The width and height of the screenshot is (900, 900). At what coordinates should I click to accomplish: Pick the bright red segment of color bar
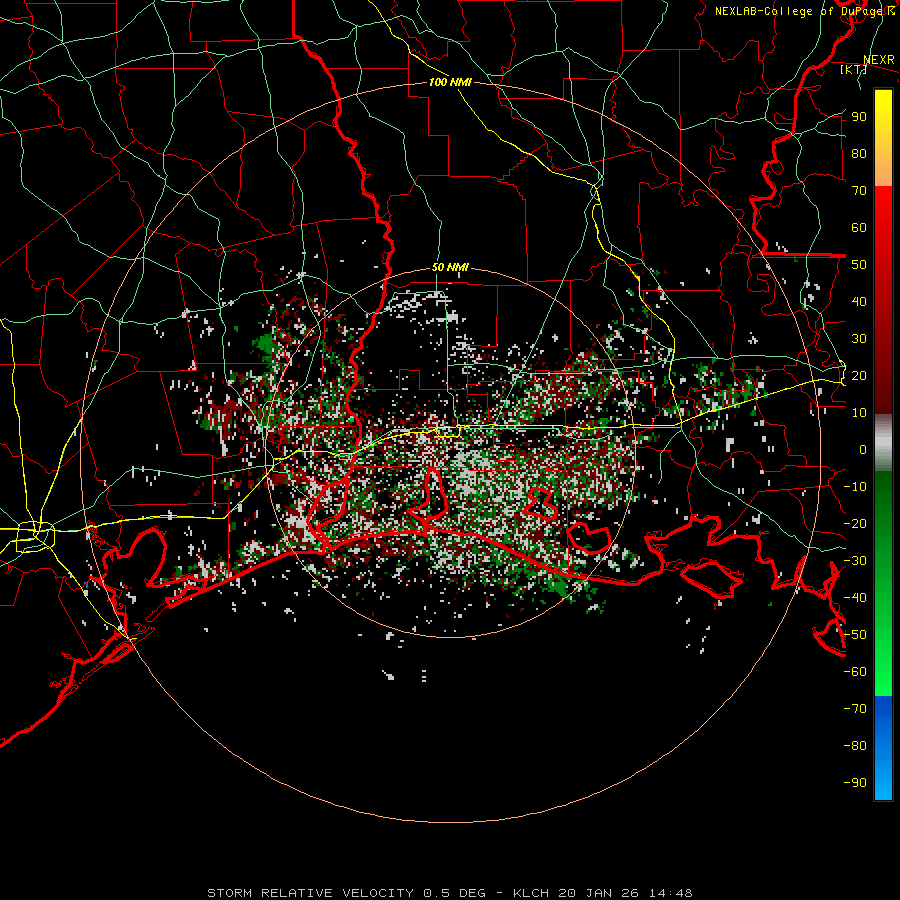coord(883,212)
